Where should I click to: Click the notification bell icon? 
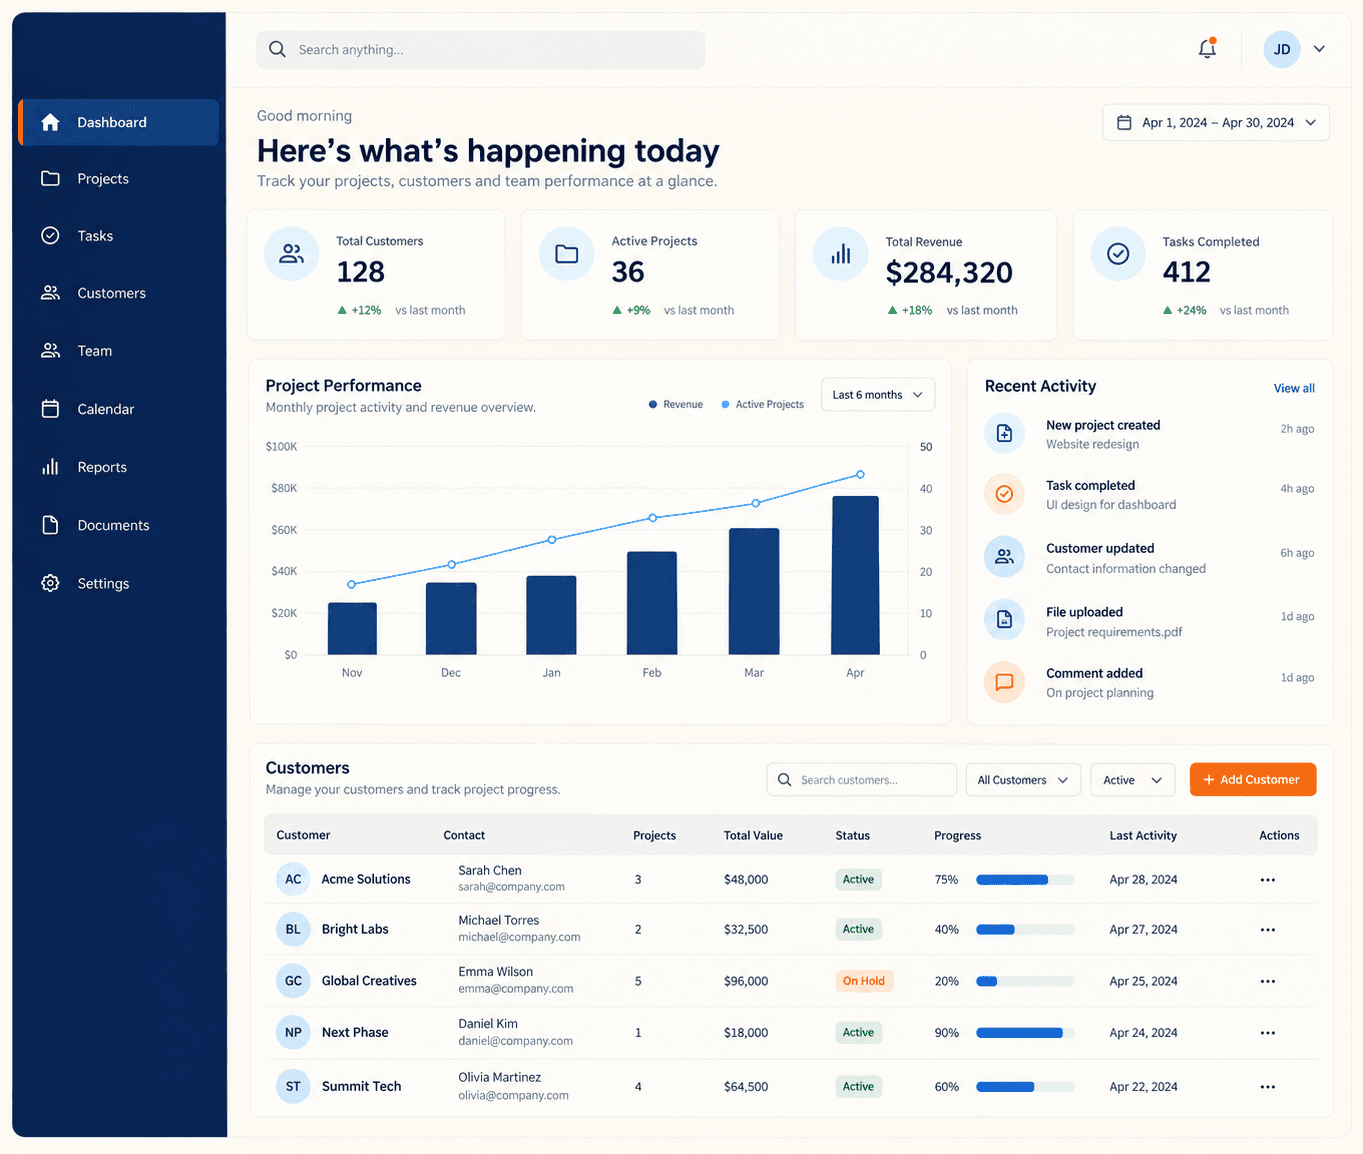click(x=1207, y=49)
